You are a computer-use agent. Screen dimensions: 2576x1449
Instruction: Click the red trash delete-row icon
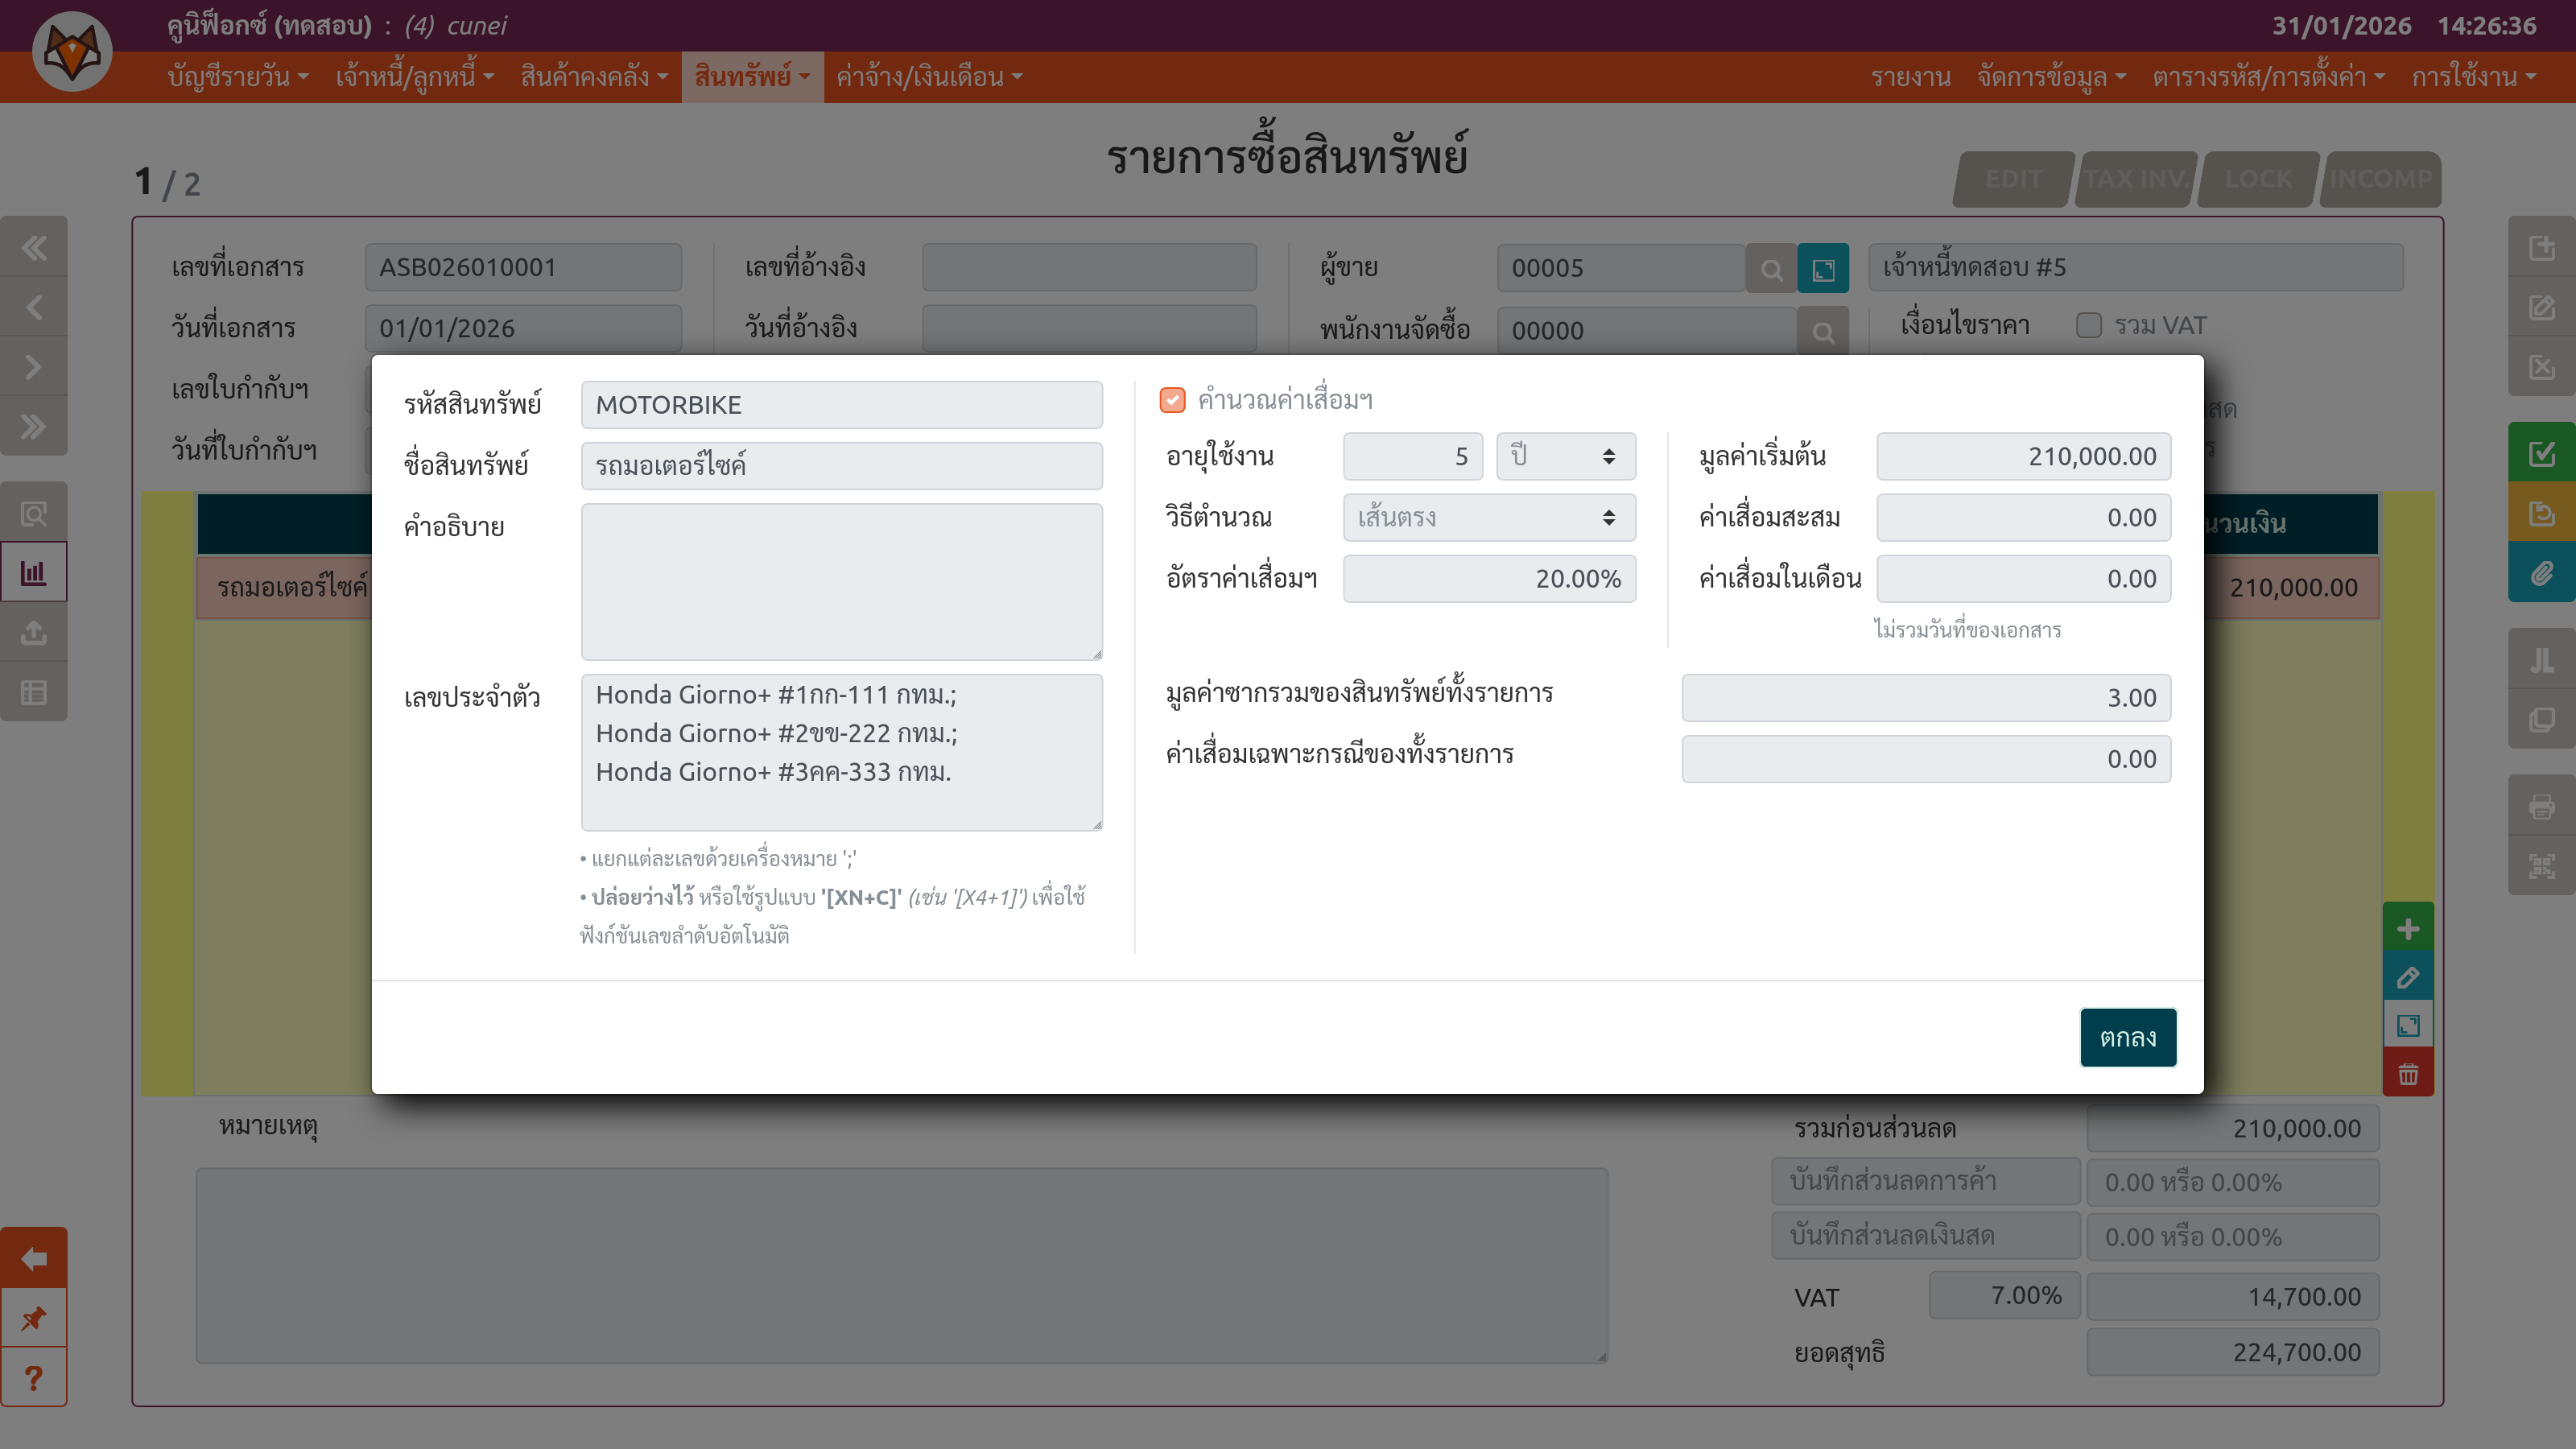[2407, 1074]
